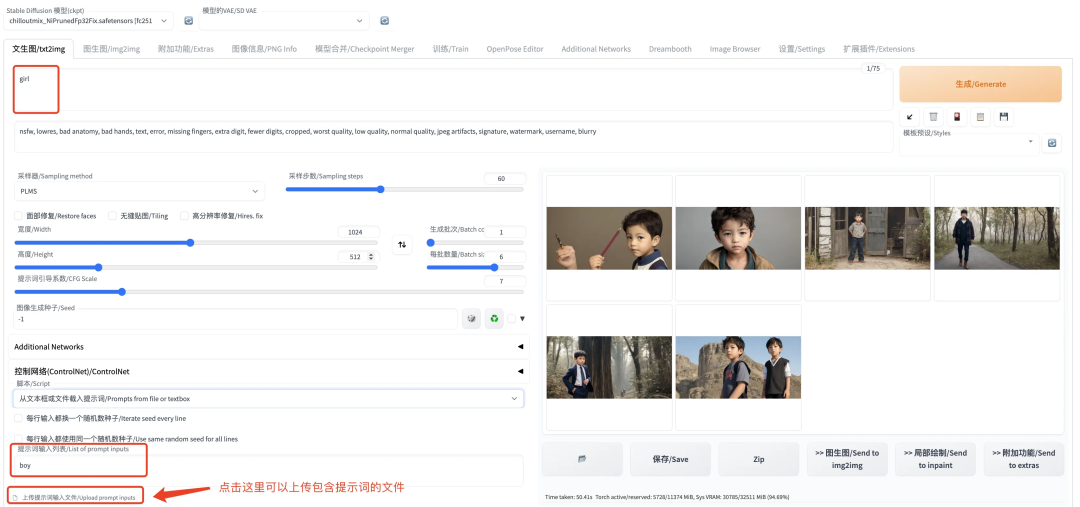Click the Seed input field showing -1
Viewport: 1080px width, 507px height.
pos(236,319)
